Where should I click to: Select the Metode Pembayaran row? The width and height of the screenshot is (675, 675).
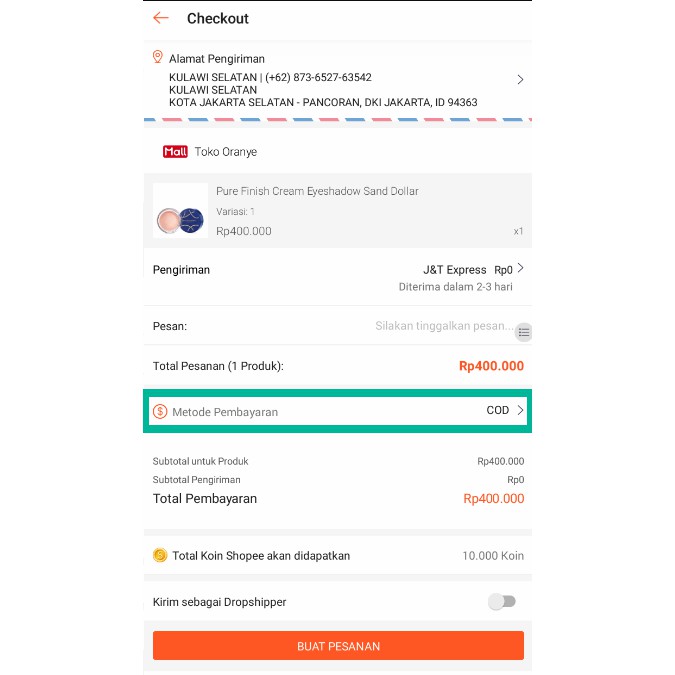tap(300, 411)
